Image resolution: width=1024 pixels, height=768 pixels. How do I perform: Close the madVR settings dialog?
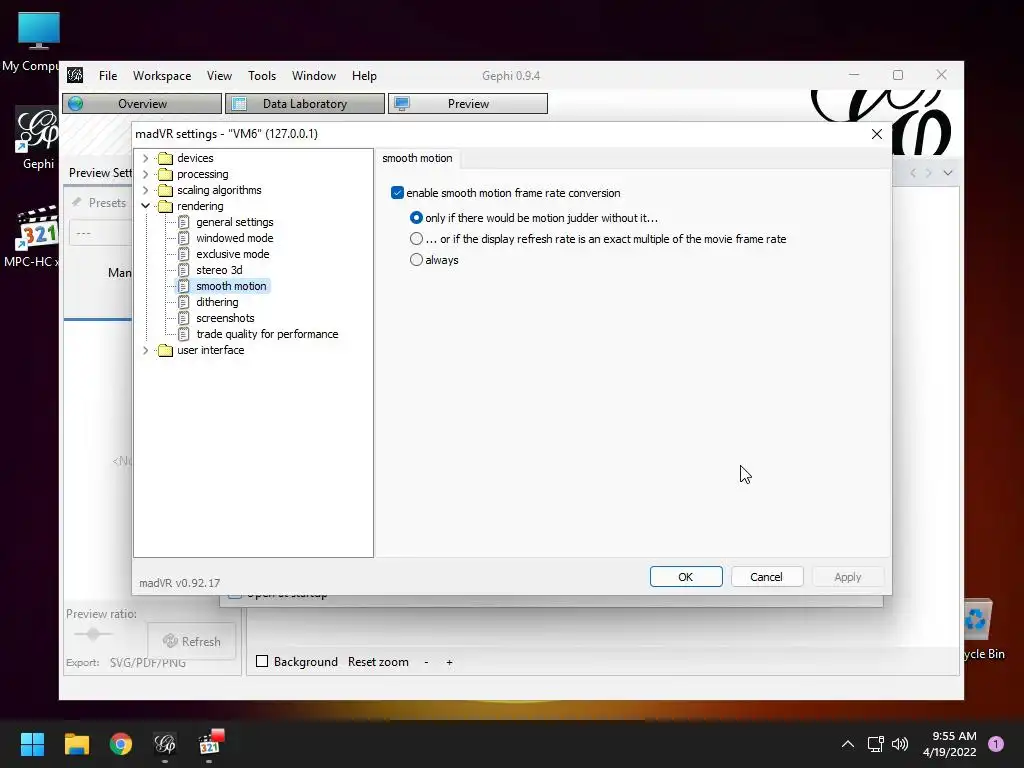(x=876, y=134)
